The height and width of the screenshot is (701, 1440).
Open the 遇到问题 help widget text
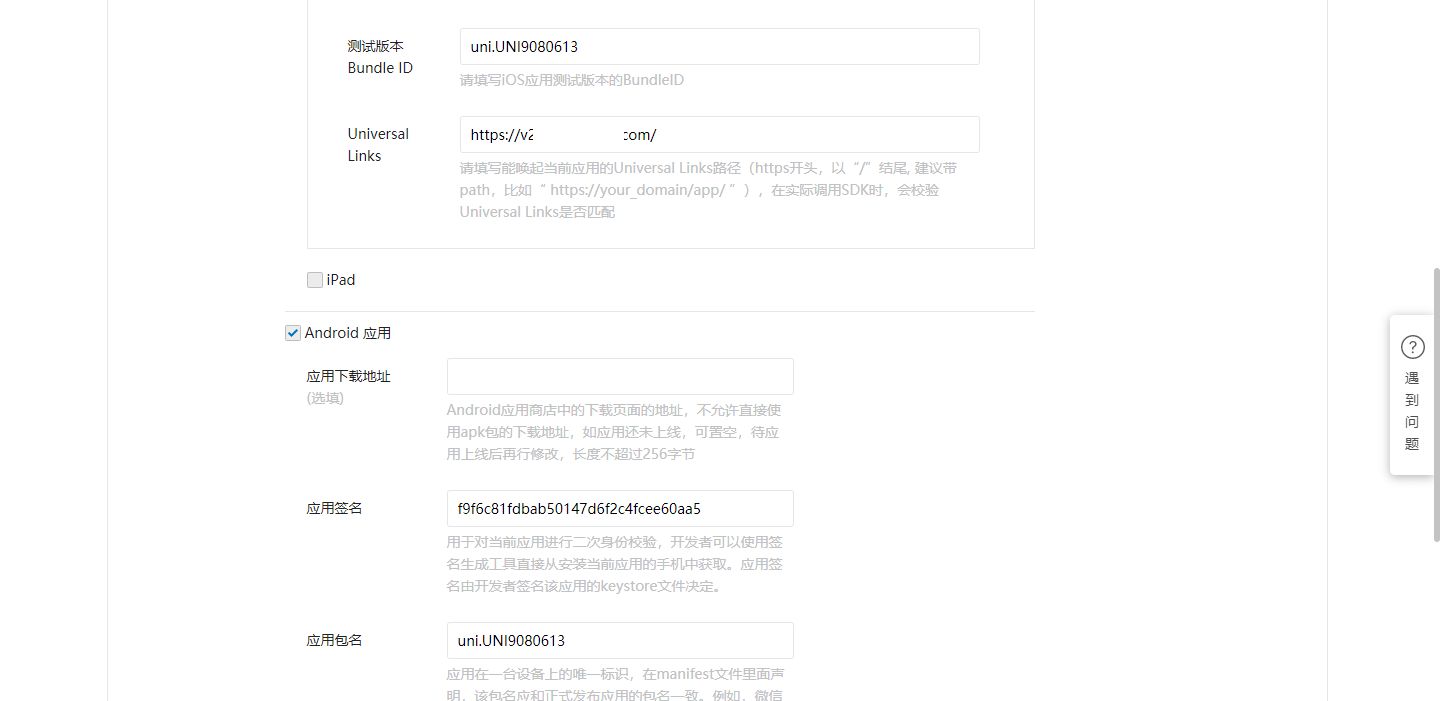click(1412, 411)
